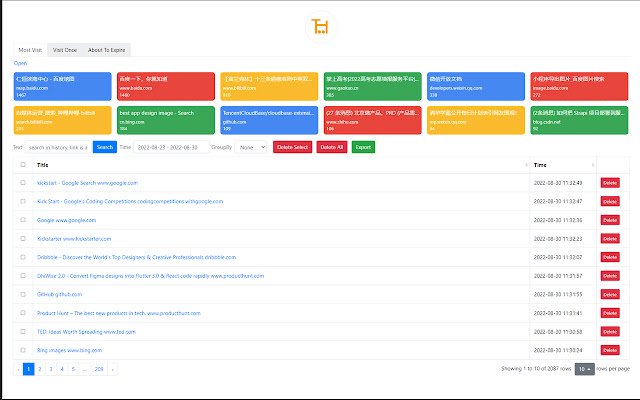Click the orange TH logo icon
This screenshot has width=640, height=400.
pyautogui.click(x=321, y=27)
